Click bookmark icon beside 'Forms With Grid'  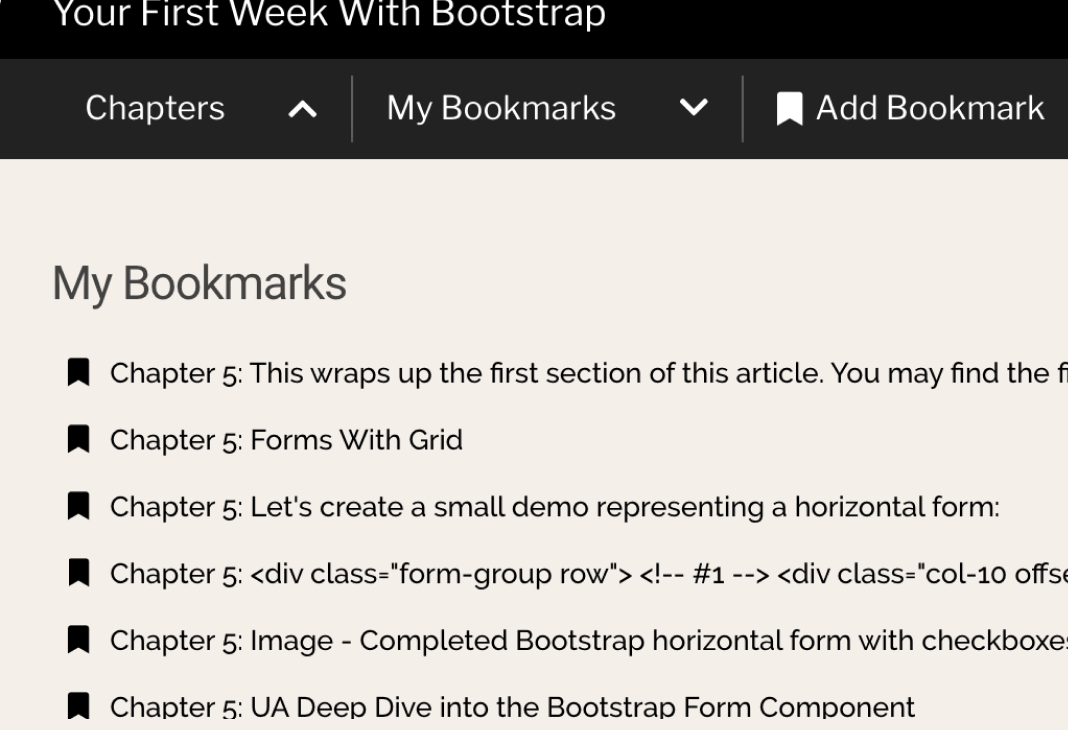78,440
